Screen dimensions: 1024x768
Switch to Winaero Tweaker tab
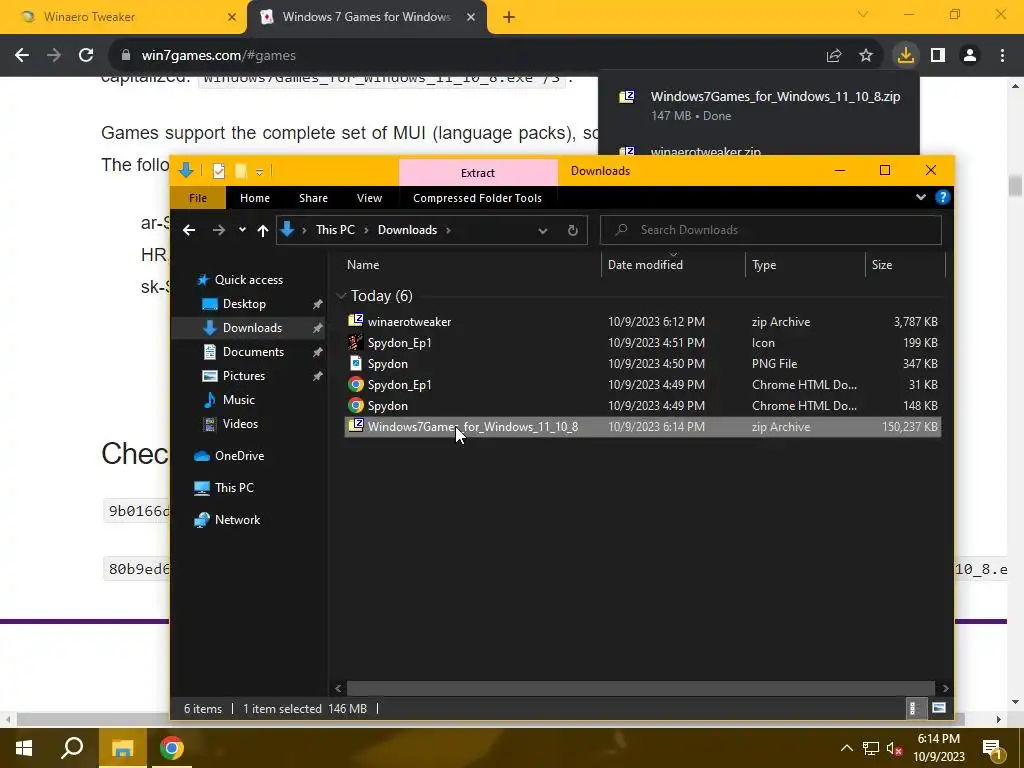click(x=123, y=17)
